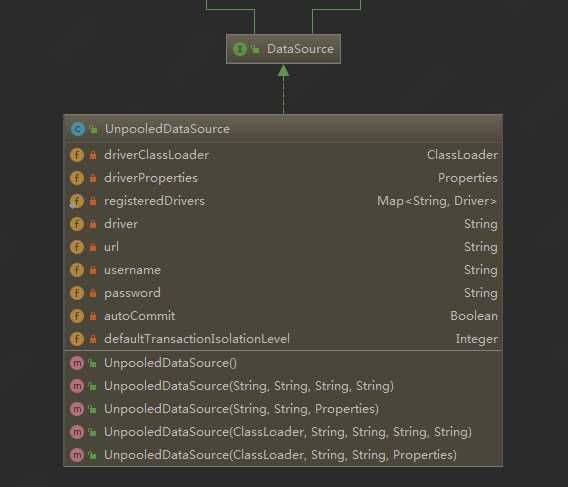Select the defaultTransactionIsolationLevel field
568x487 pixels.
coord(283,339)
